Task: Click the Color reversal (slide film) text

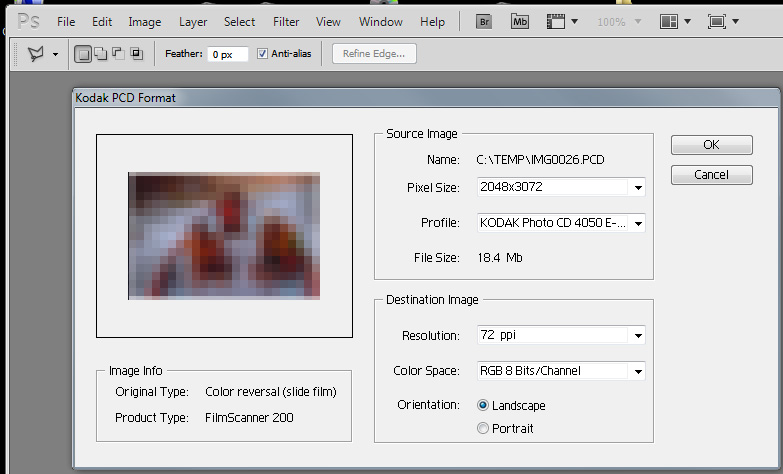Action: click(271, 392)
